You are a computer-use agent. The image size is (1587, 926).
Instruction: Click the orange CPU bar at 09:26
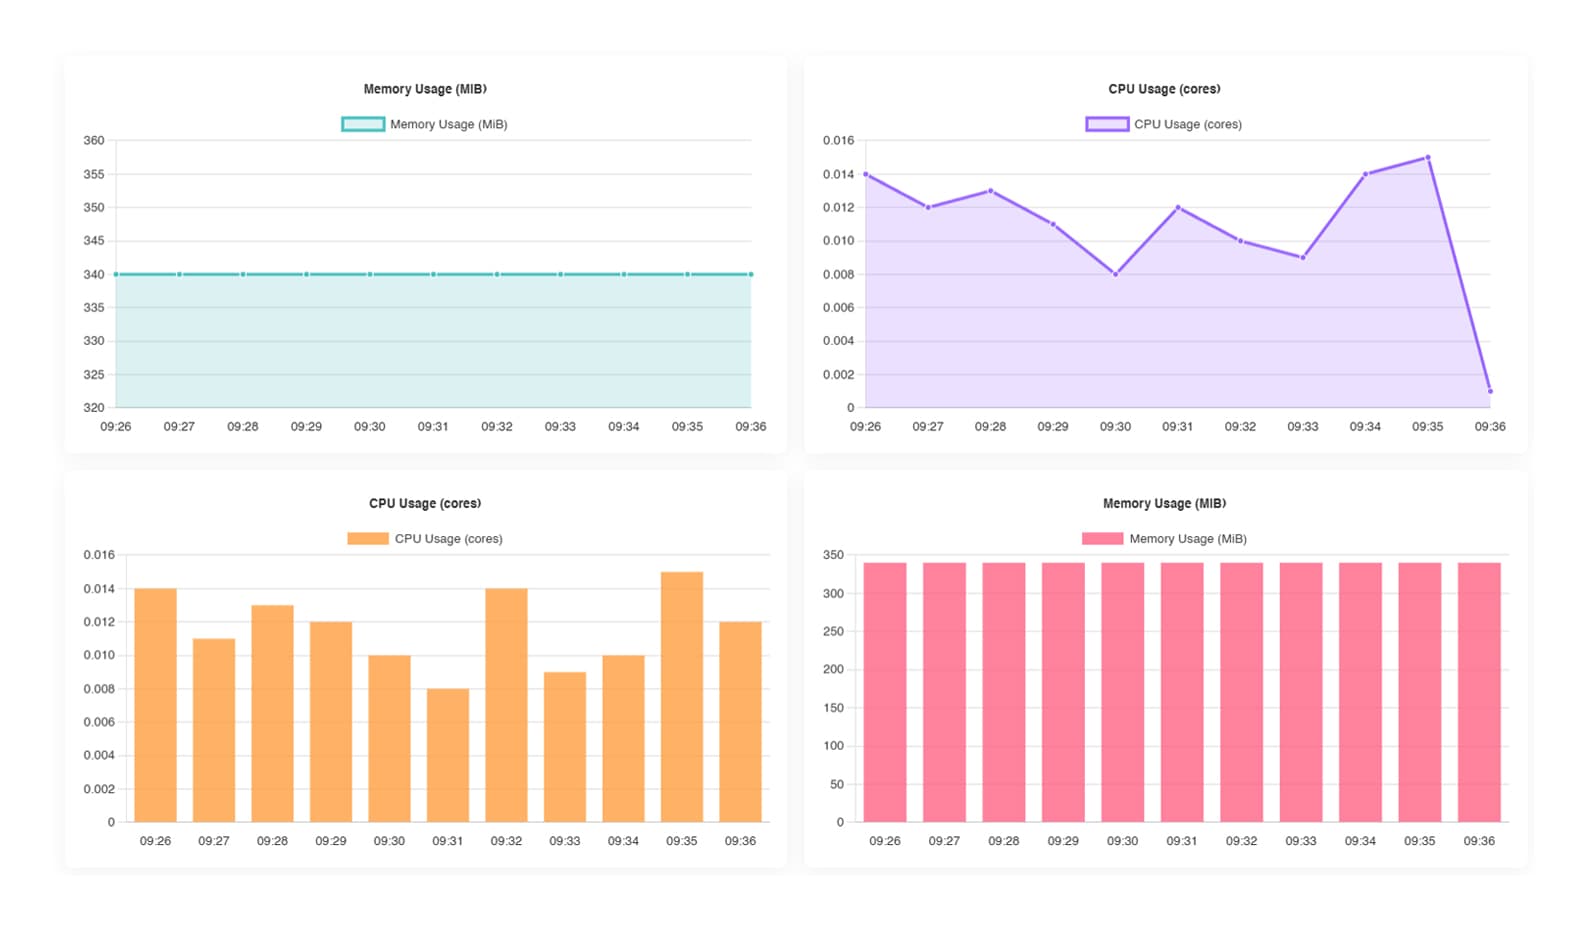(155, 705)
